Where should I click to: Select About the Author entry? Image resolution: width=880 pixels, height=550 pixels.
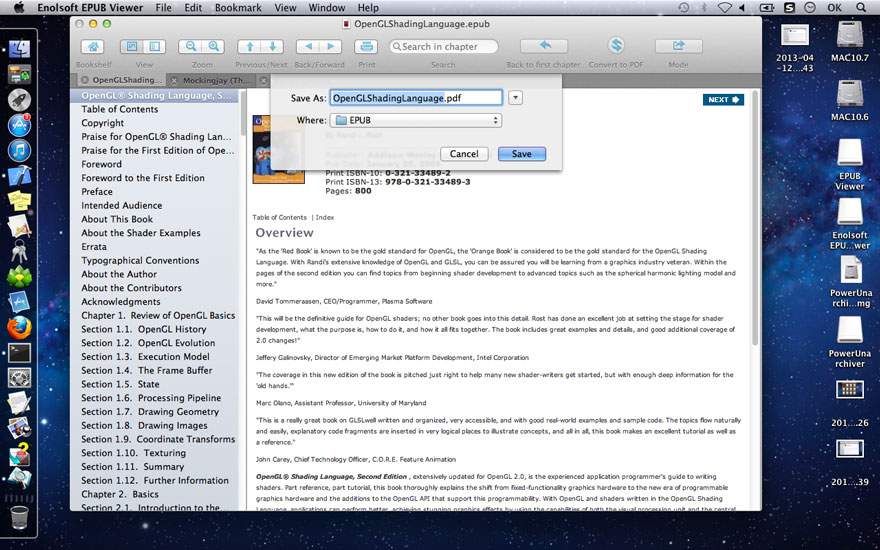(119, 274)
